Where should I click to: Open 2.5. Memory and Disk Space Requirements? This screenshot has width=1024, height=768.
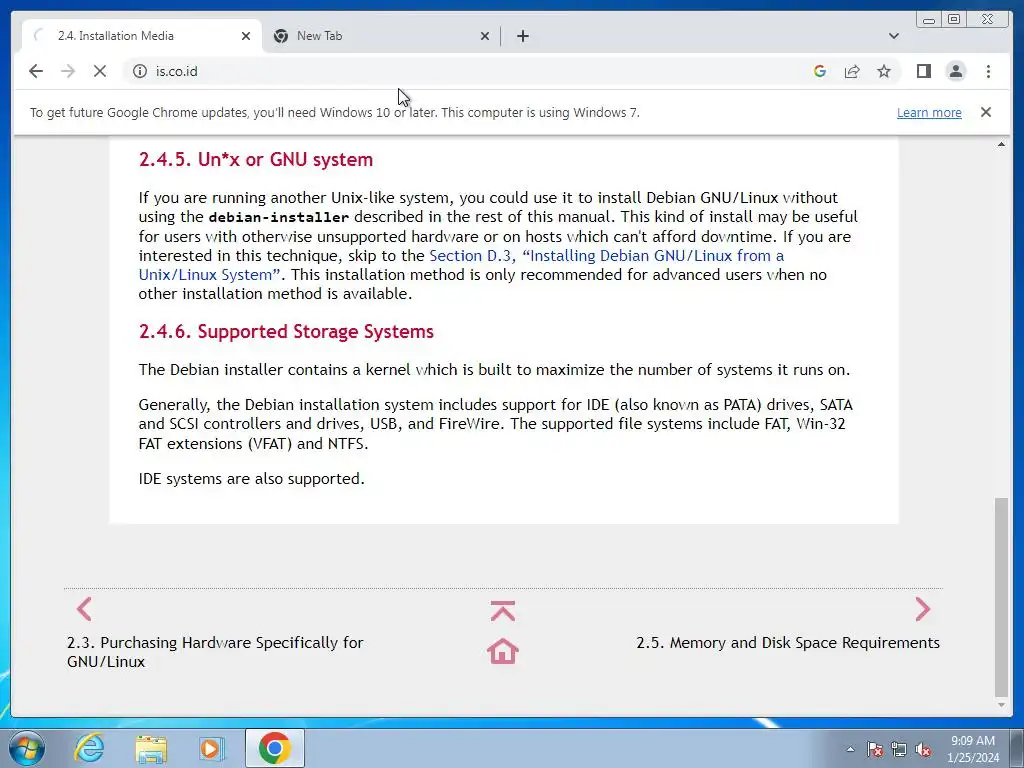pyautogui.click(x=788, y=643)
